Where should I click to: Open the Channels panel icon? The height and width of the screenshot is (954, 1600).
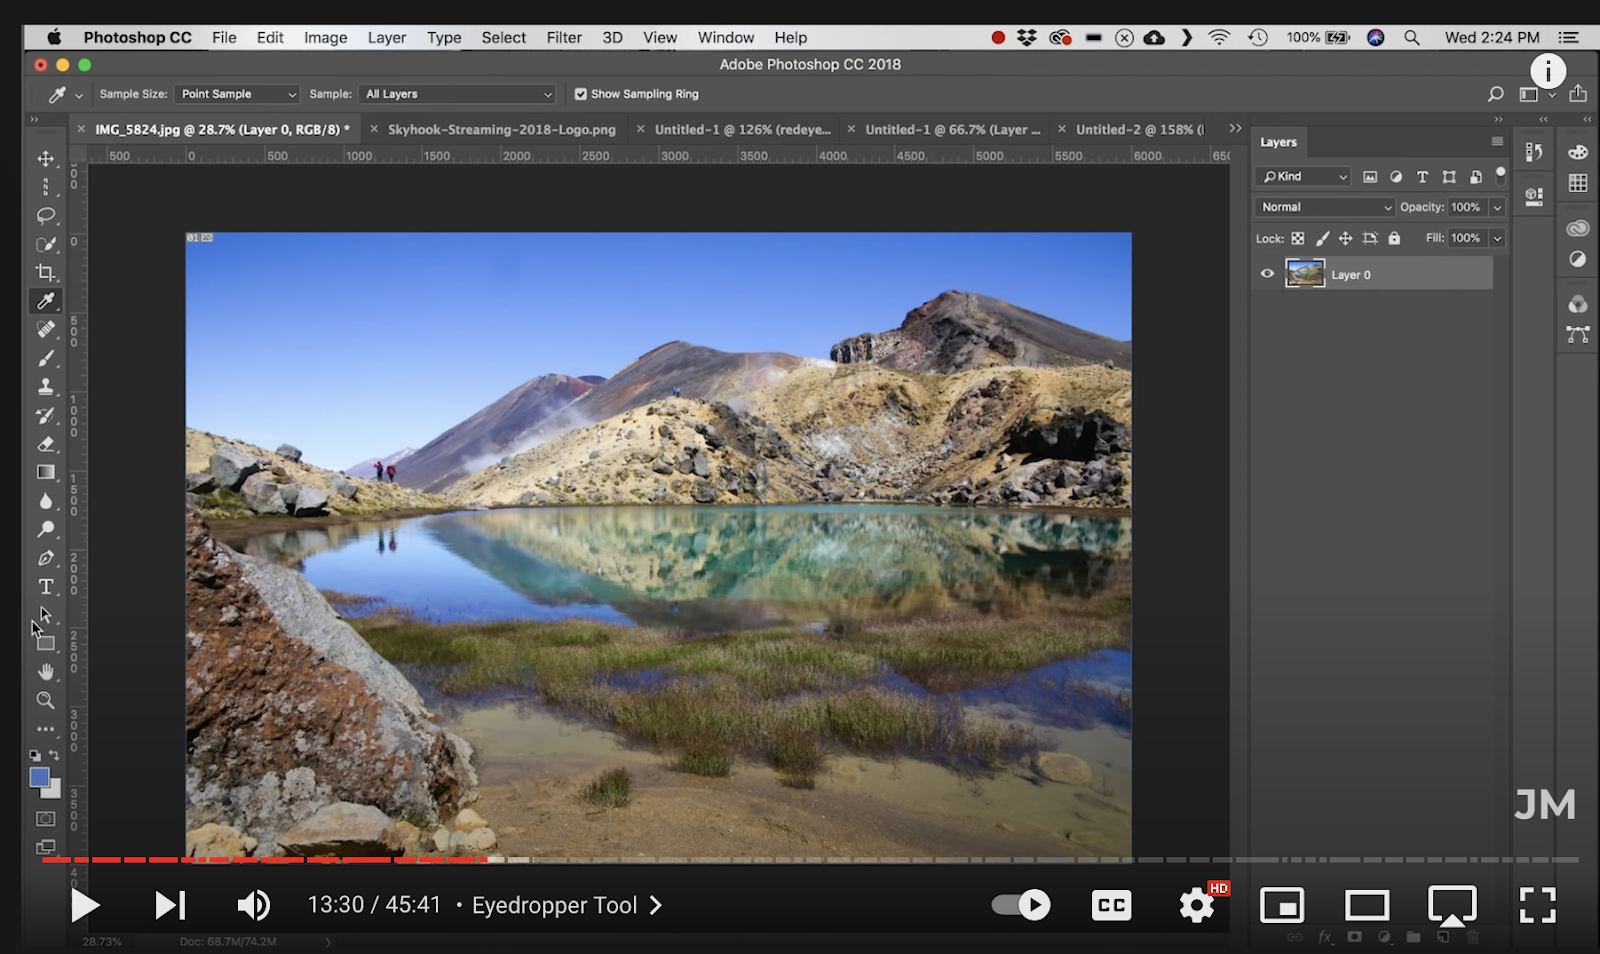tap(1578, 304)
